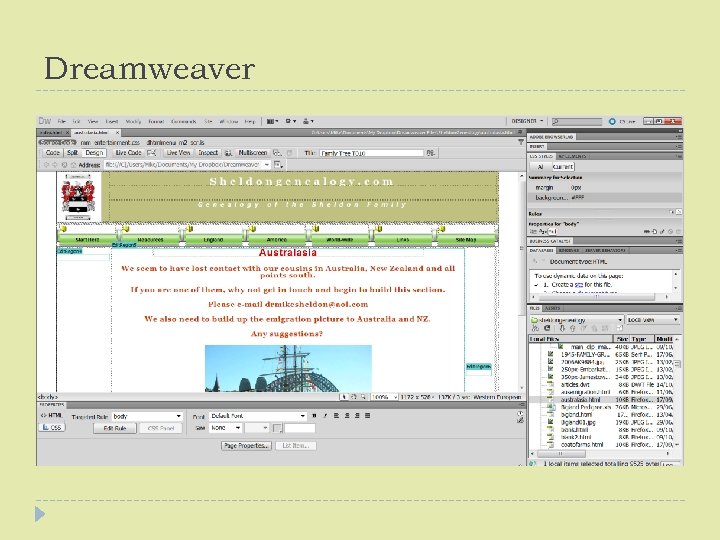
Task: Open the Commands menu
Action: point(183,121)
